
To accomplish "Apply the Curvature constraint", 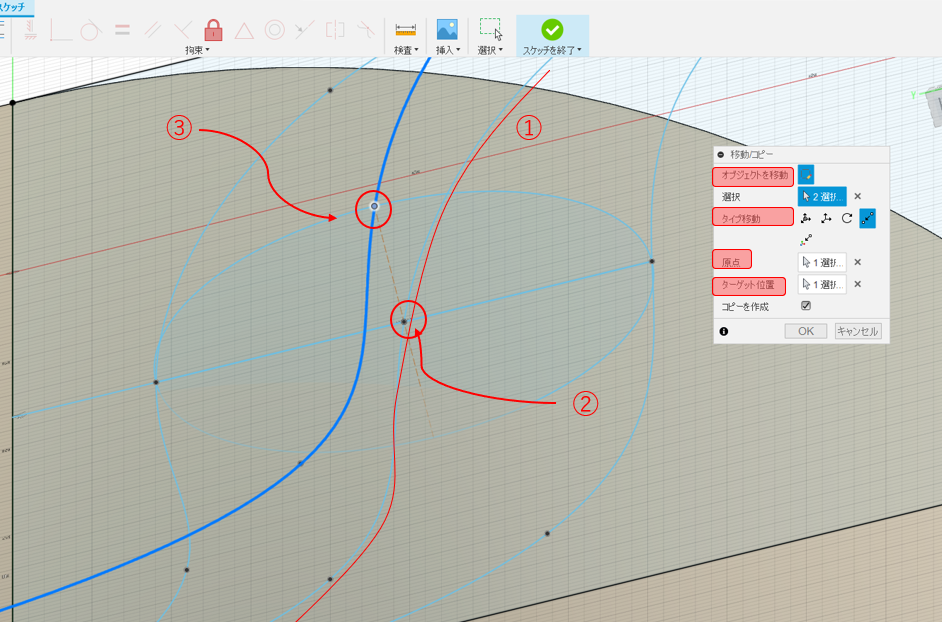I will click(366, 29).
